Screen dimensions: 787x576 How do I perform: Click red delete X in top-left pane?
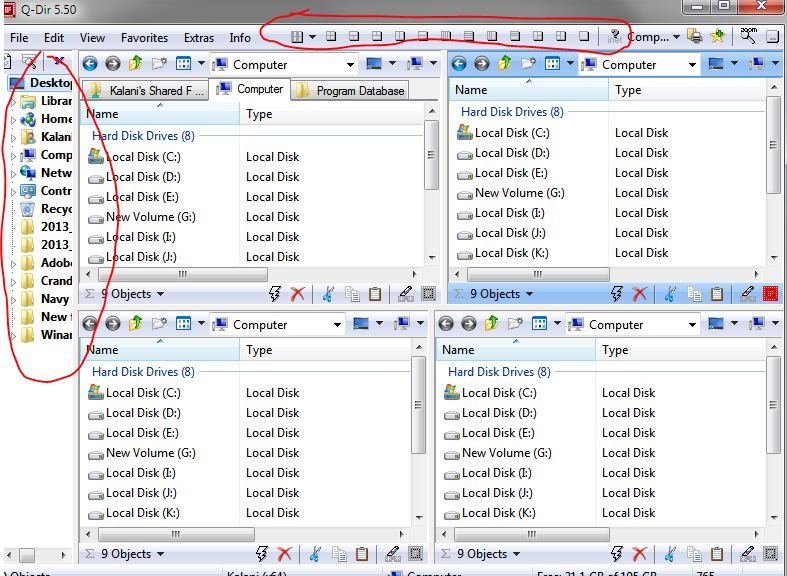tap(298, 294)
